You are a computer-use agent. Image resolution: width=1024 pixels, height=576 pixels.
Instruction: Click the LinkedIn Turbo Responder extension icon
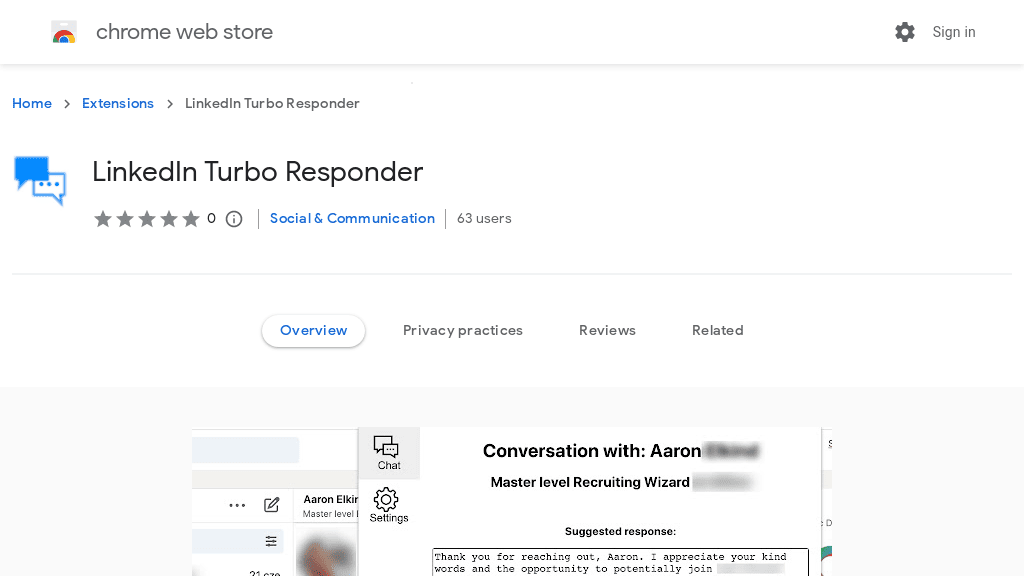pos(39,180)
